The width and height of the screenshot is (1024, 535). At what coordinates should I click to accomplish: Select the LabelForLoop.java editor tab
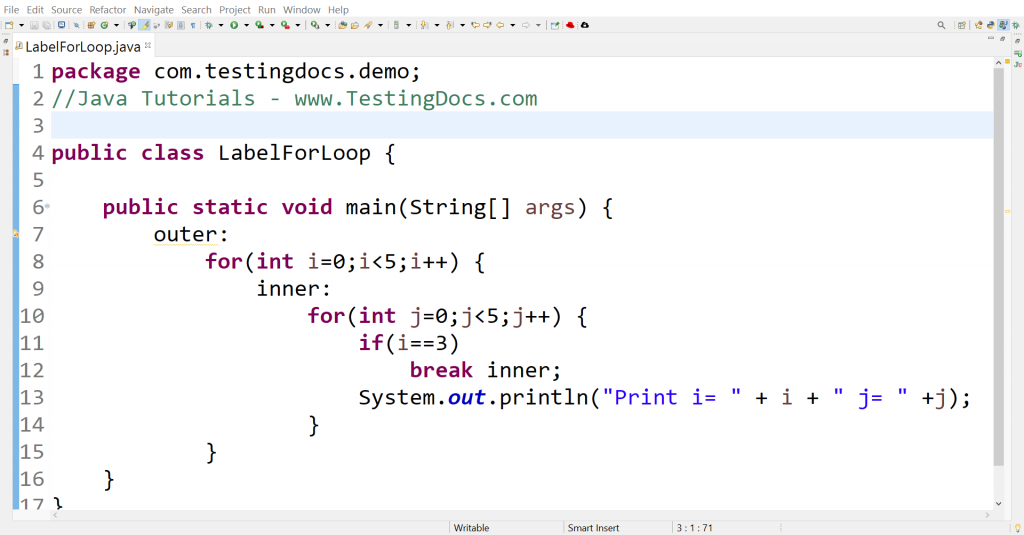(82, 46)
